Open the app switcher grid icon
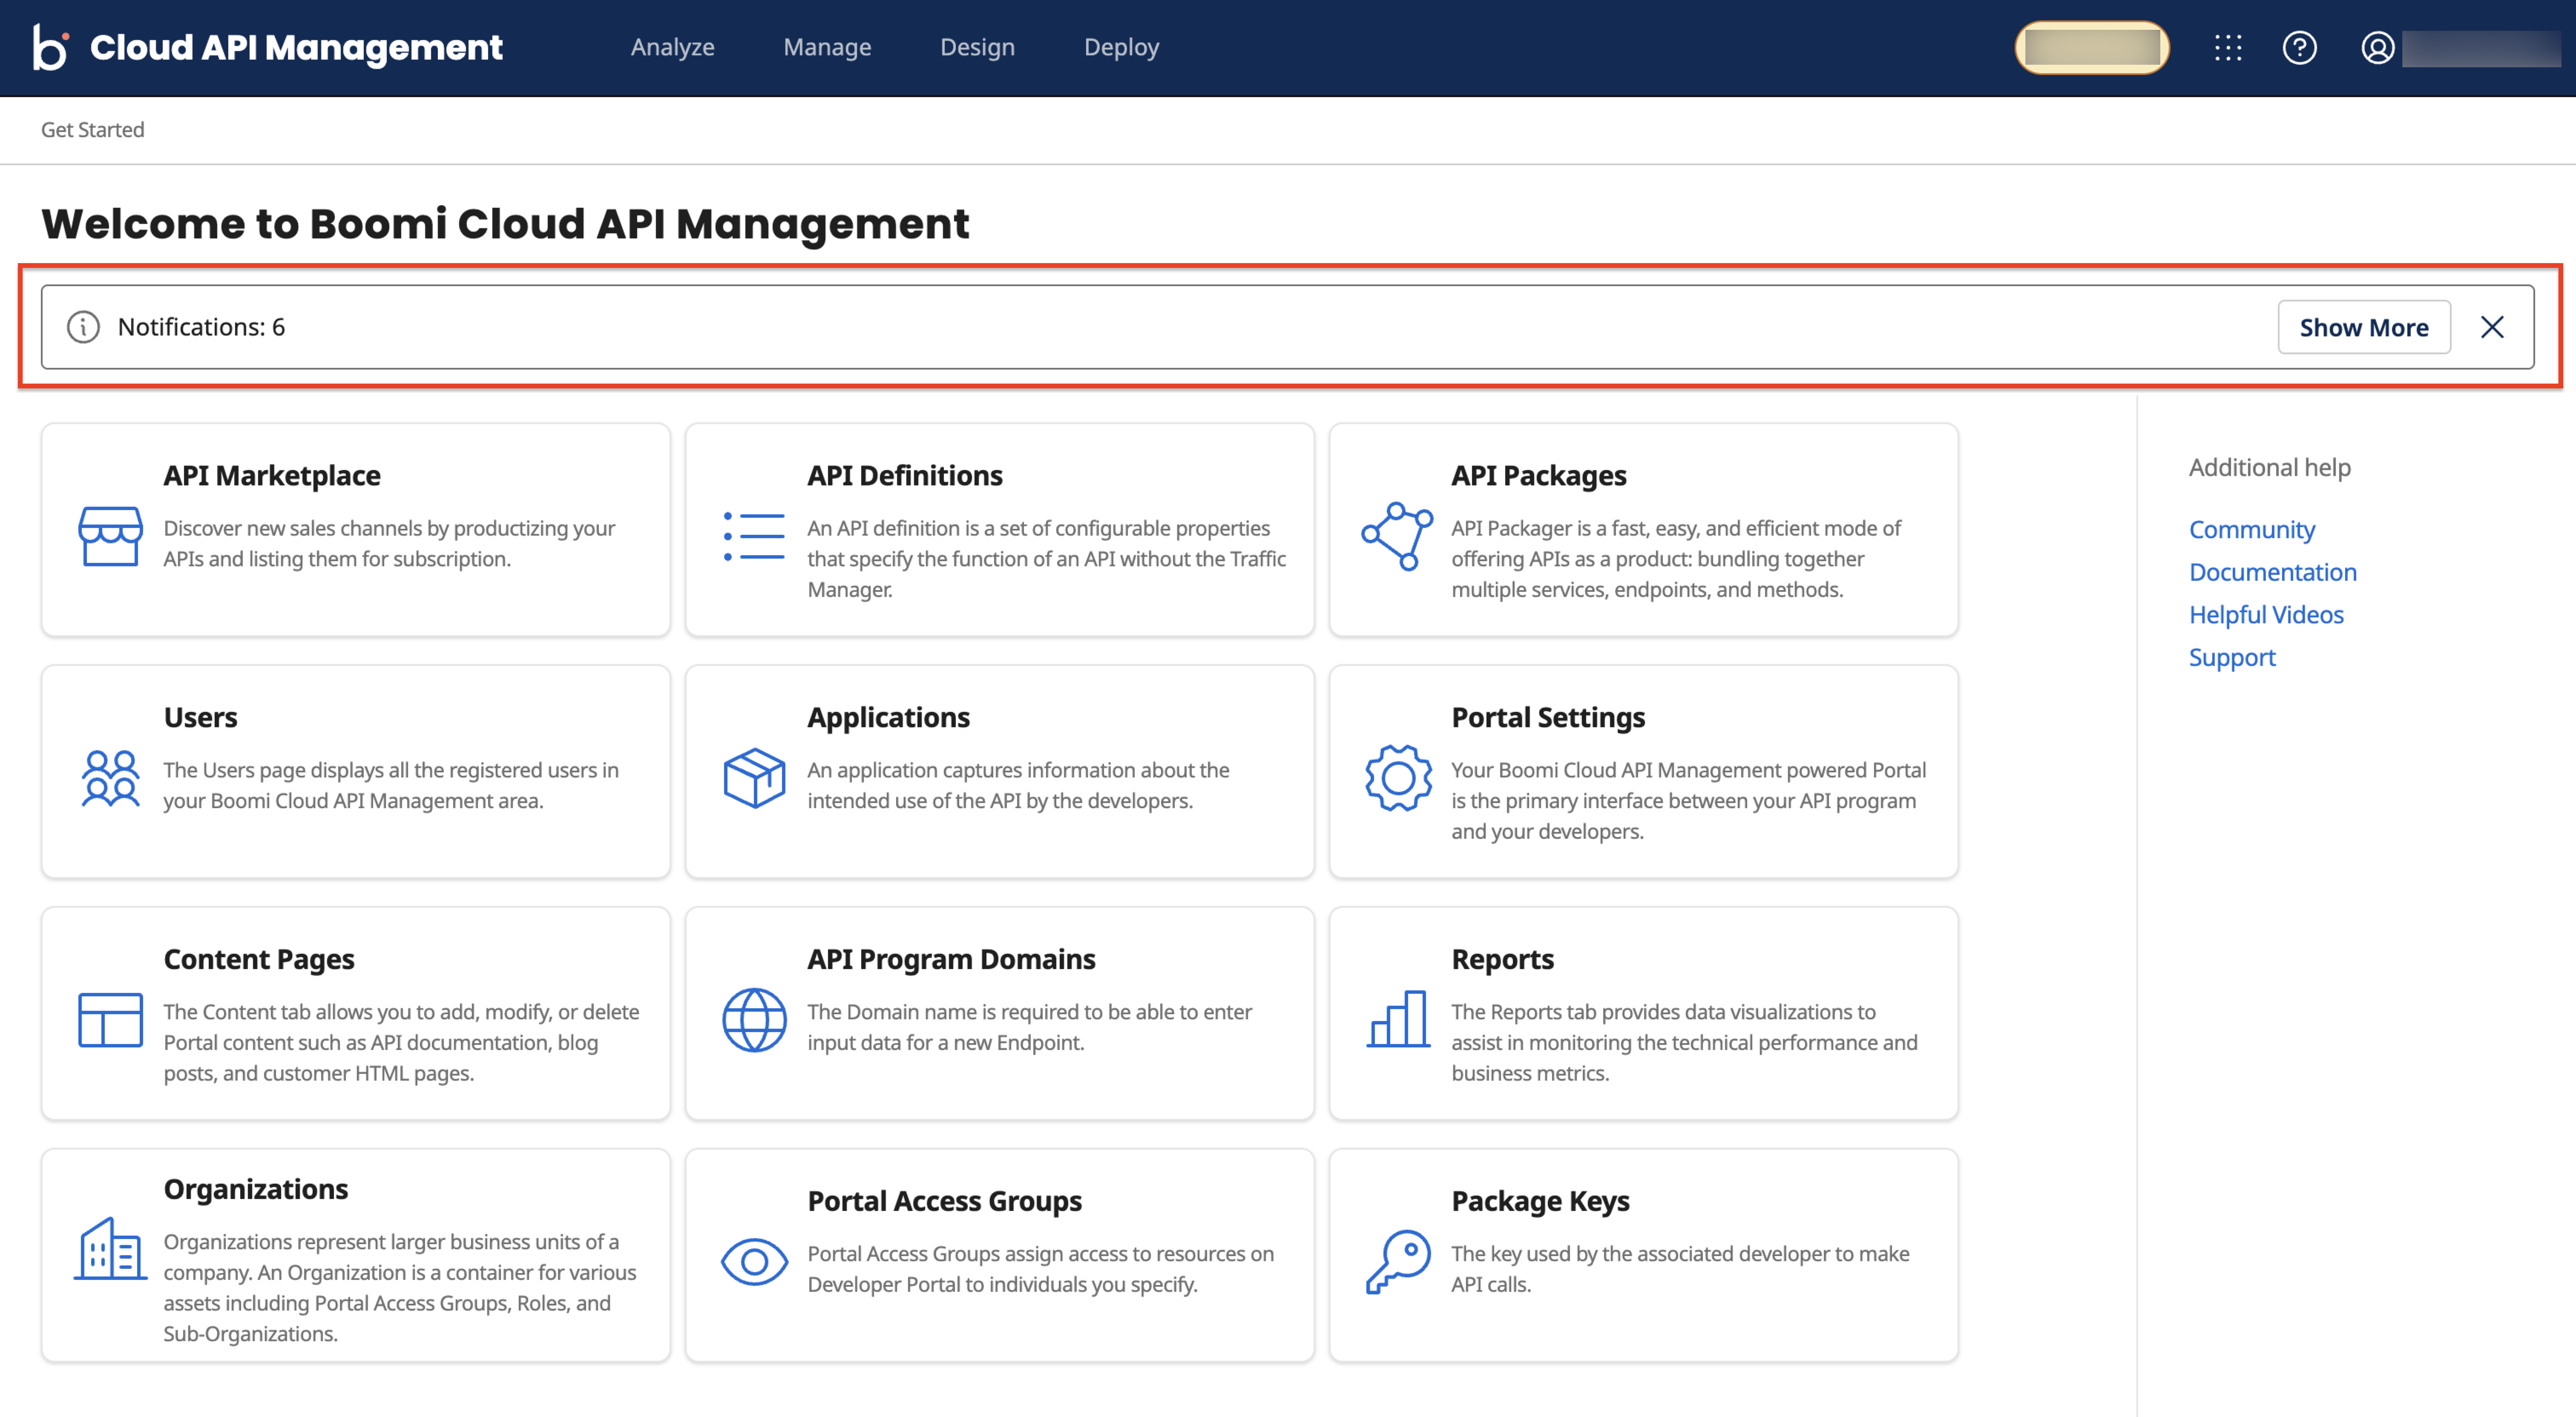The height and width of the screenshot is (1417, 2576). pyautogui.click(x=2227, y=47)
